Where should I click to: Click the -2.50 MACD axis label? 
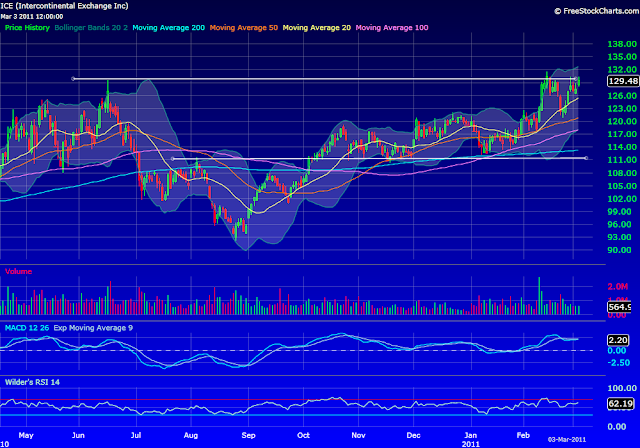pos(619,363)
